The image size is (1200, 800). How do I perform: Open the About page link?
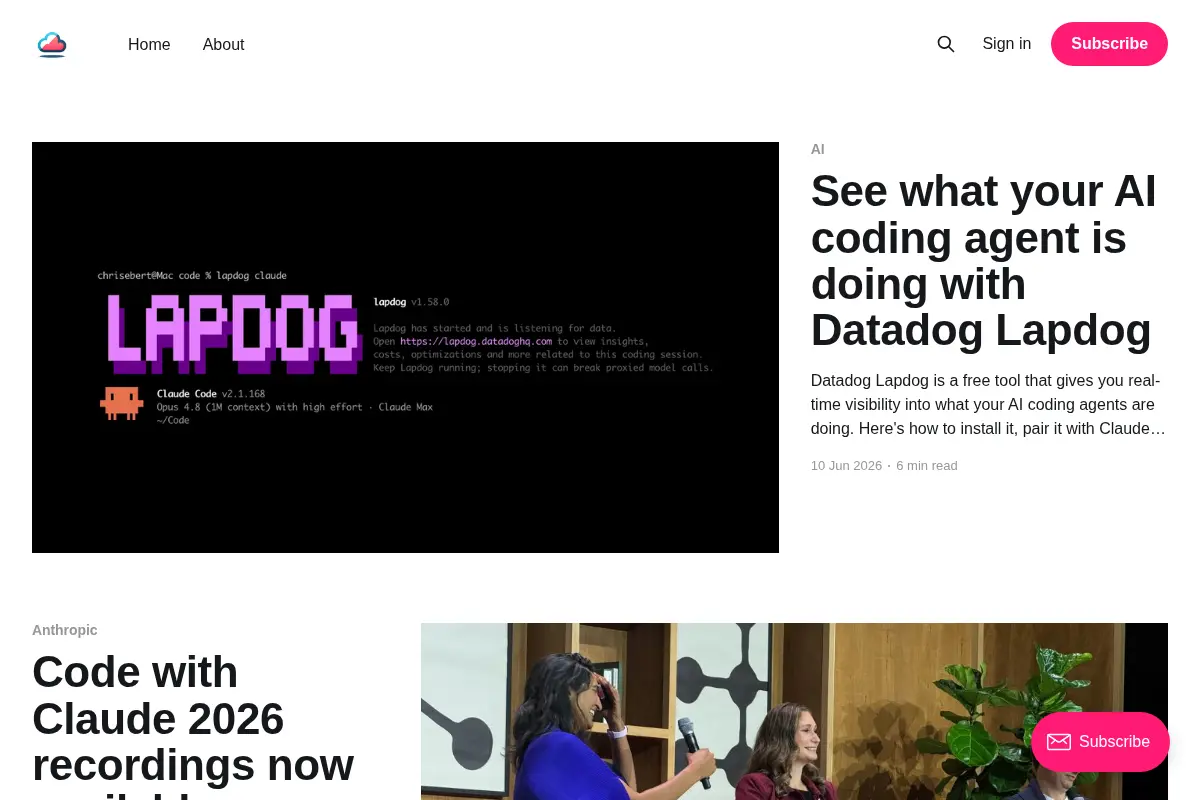click(x=223, y=44)
